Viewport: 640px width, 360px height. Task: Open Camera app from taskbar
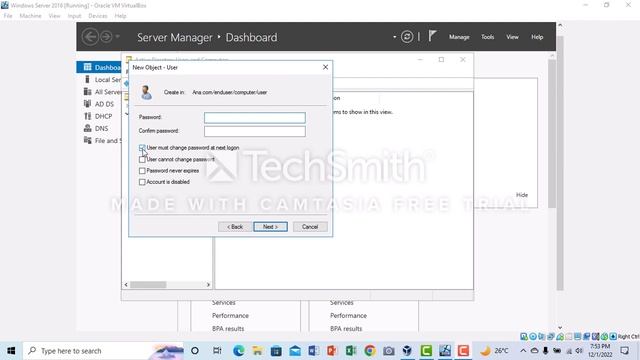pyautogui.click(x=389, y=351)
